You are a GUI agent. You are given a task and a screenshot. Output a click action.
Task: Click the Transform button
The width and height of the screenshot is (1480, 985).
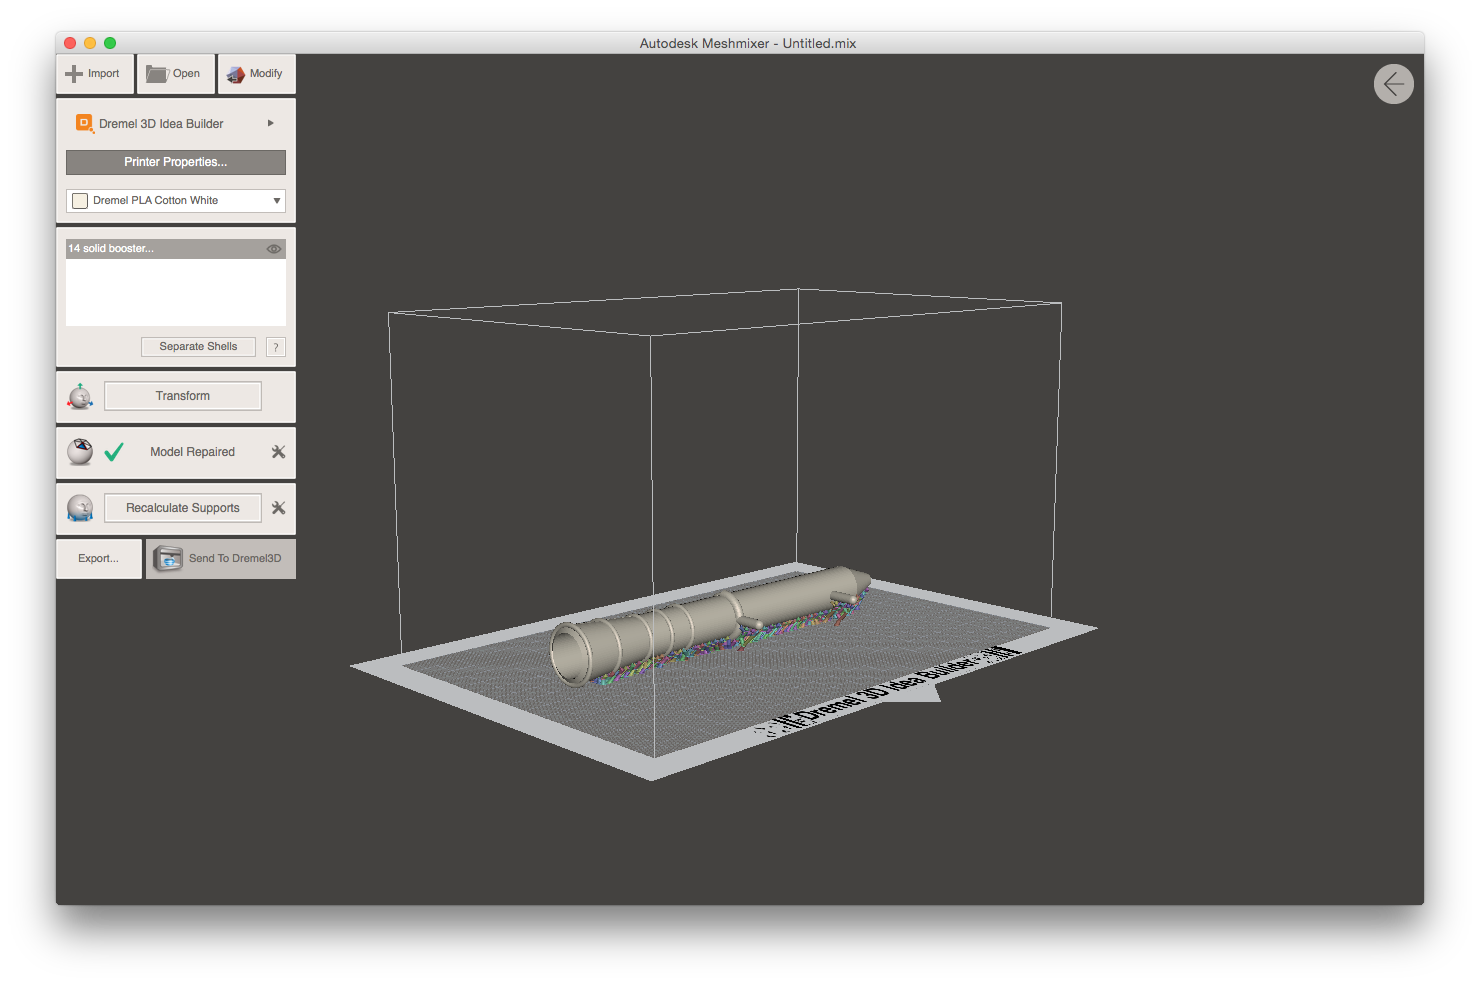click(x=183, y=396)
